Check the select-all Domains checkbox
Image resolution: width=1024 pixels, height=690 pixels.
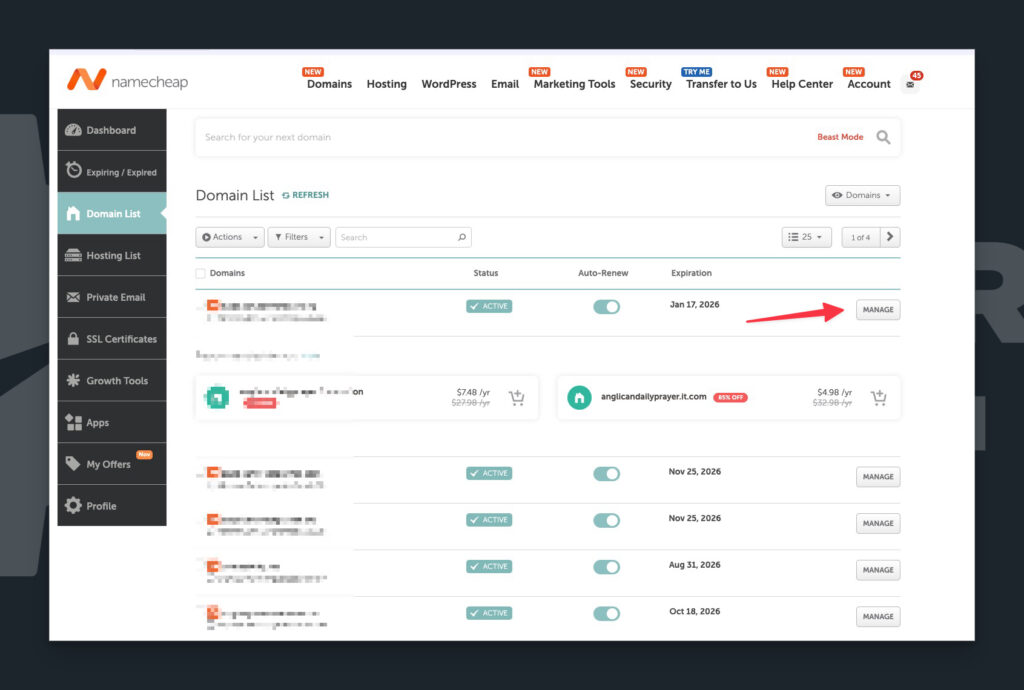201,273
